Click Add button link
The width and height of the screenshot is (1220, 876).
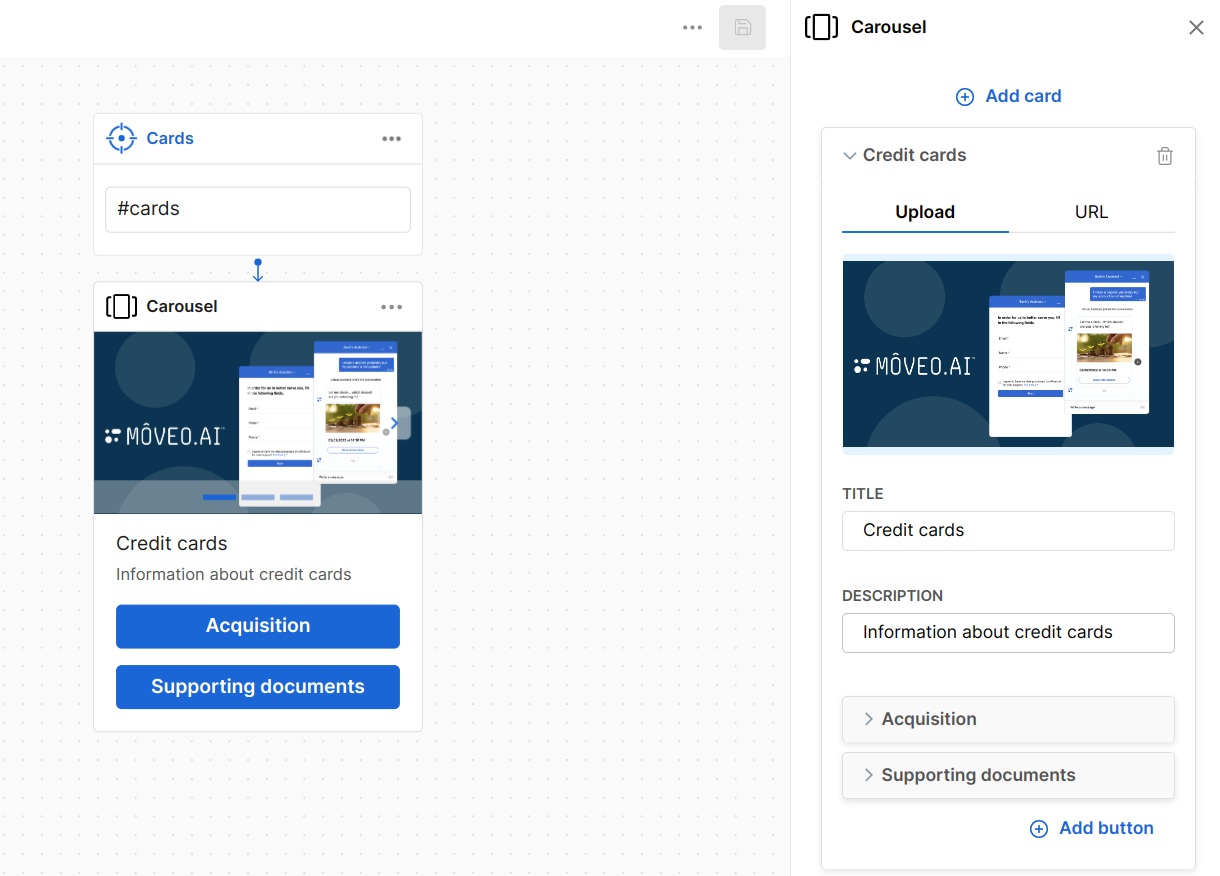(1091, 828)
